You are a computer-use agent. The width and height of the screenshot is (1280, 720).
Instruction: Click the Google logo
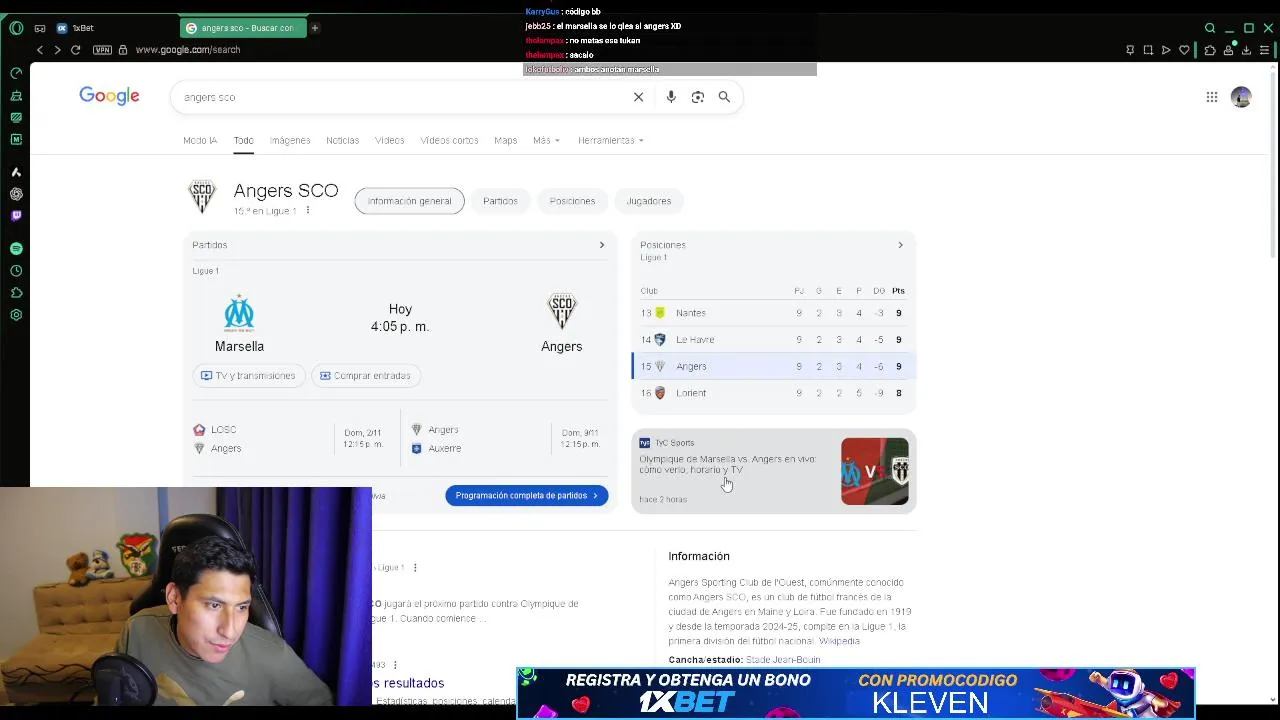click(109, 96)
